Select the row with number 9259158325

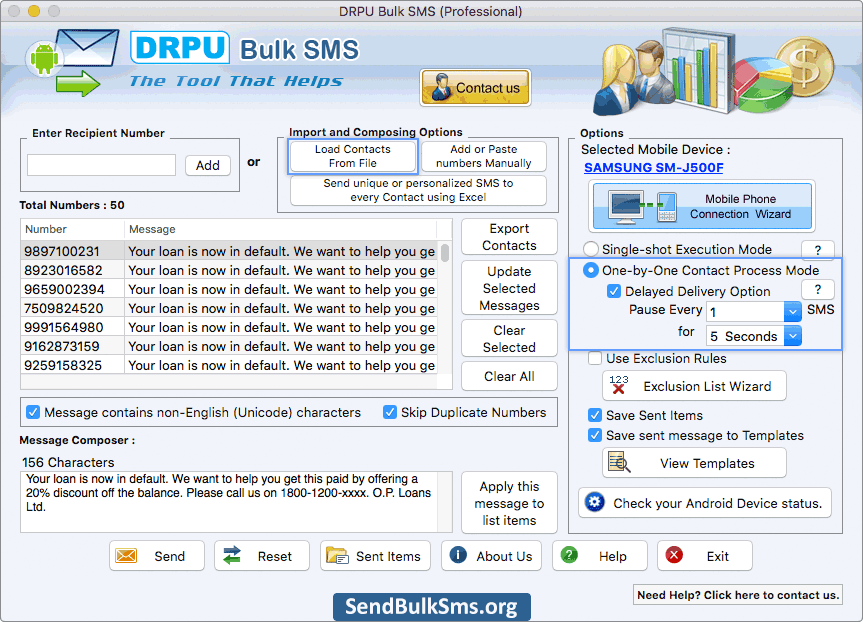coord(230,365)
